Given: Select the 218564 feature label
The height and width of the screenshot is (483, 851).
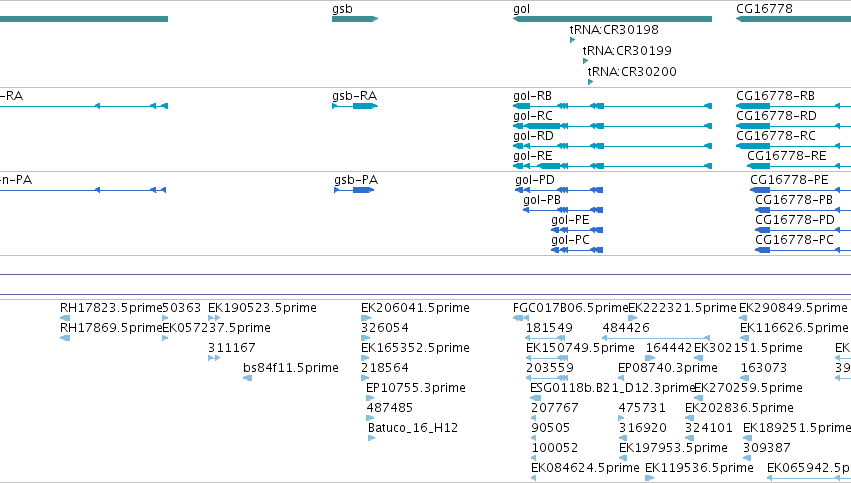Looking at the screenshot, I should 385,368.
